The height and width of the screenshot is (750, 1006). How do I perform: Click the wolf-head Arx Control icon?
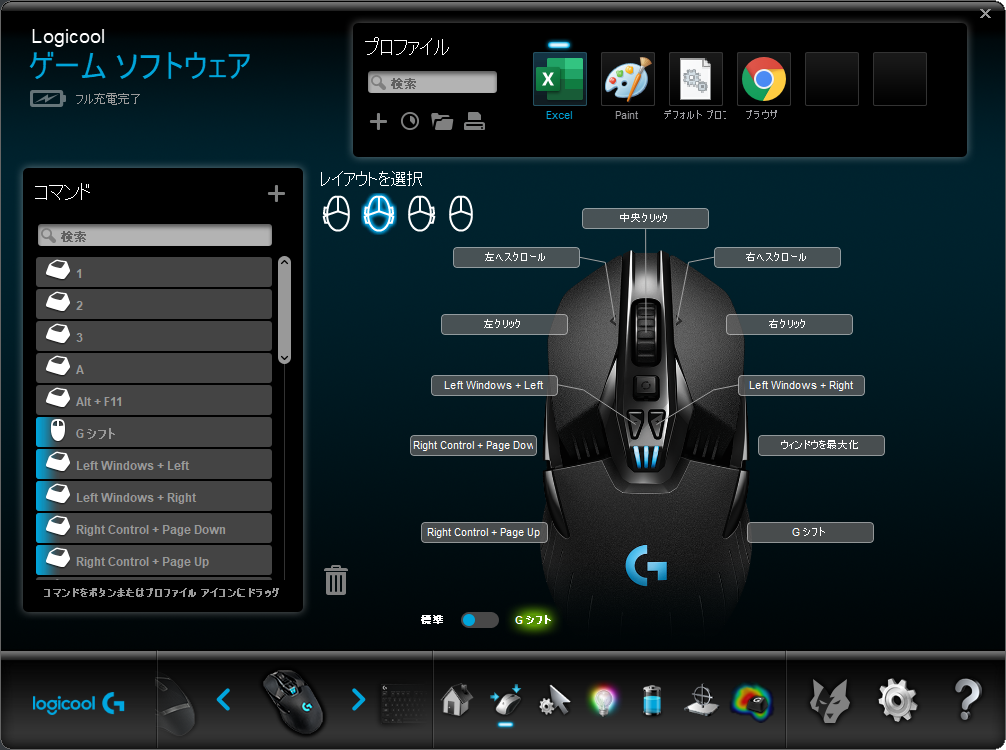click(830, 701)
